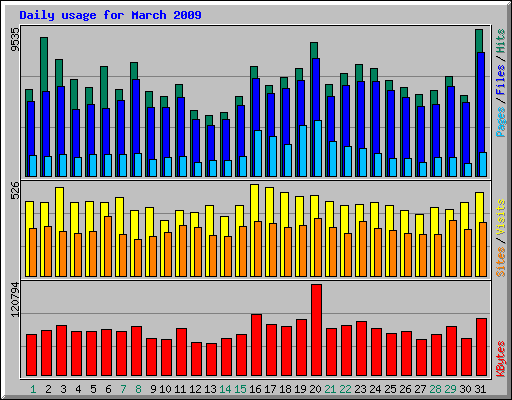Click the green Hits bar for day 2
The height and width of the screenshot is (400, 512).
[44, 64]
